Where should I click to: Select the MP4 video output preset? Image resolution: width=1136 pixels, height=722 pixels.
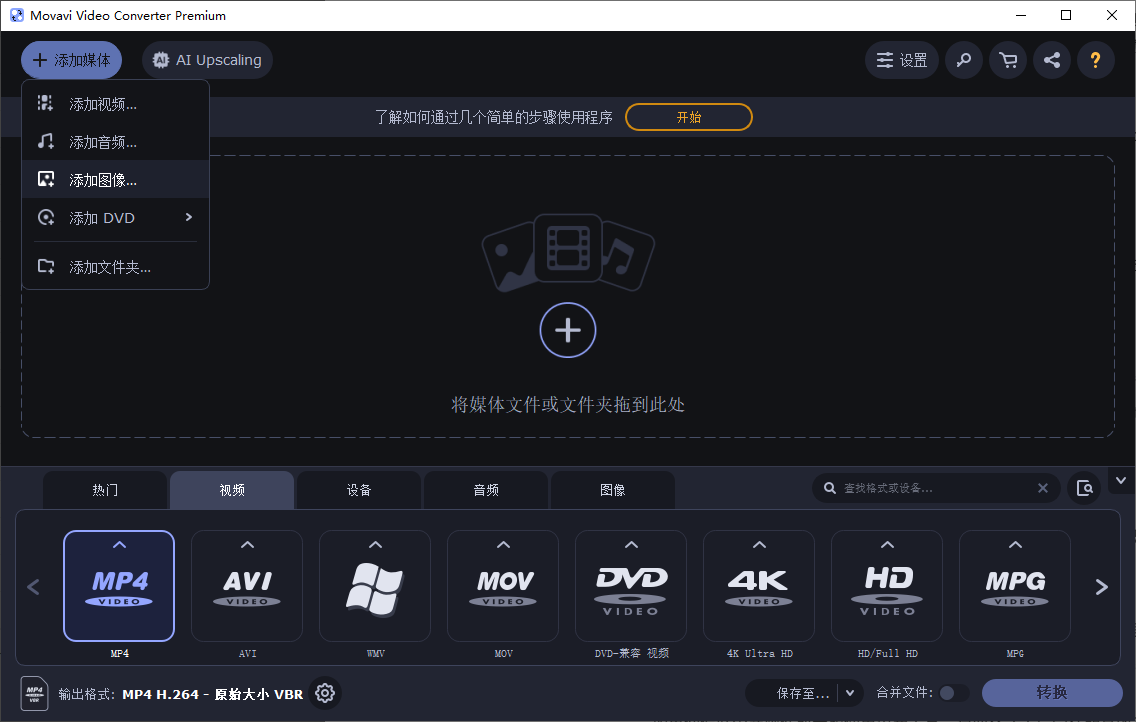point(119,586)
